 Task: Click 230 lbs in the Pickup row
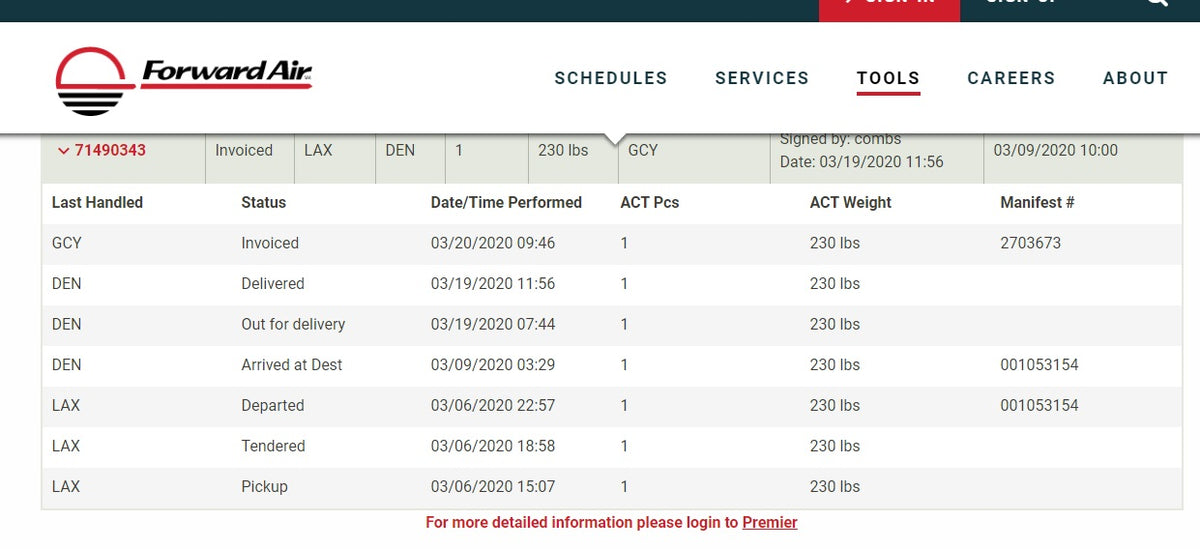(x=835, y=486)
